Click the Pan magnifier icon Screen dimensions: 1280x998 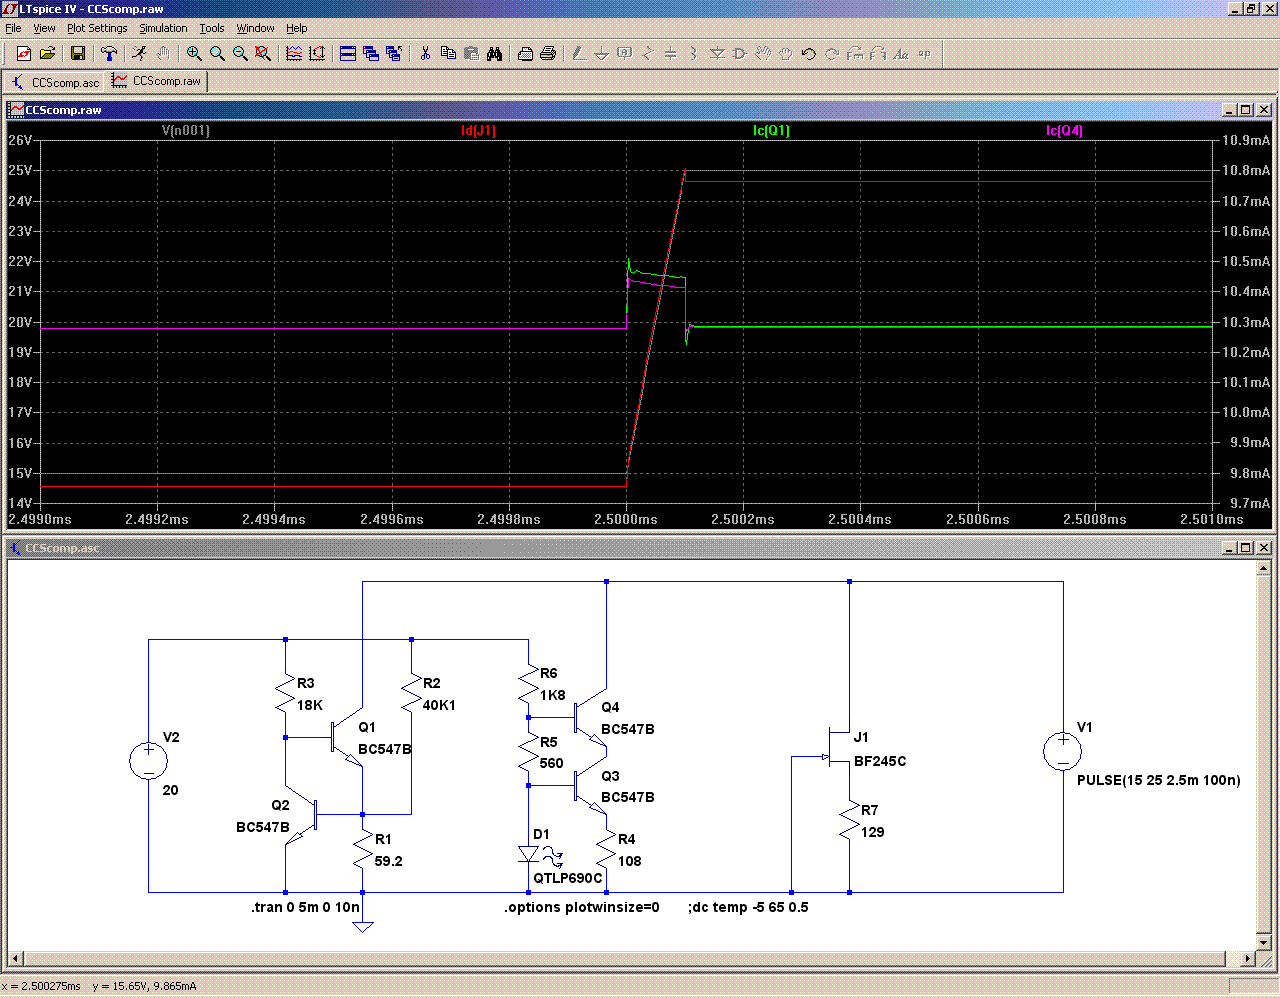coord(217,53)
